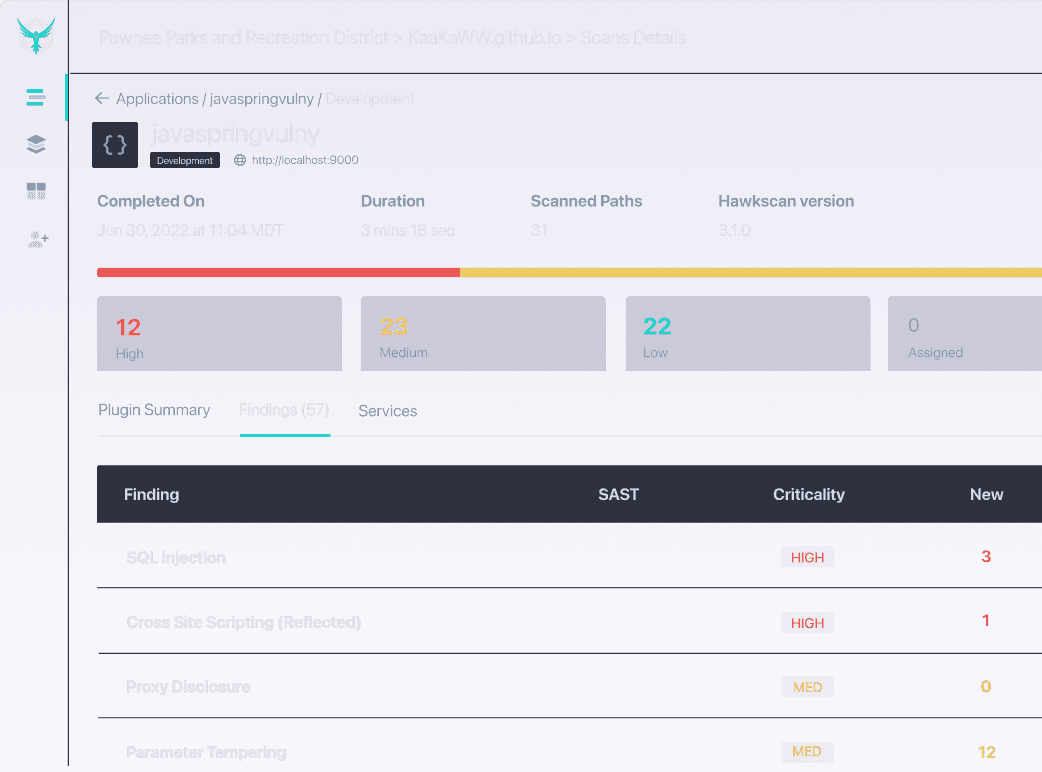
Task: Click the StackHawk hawk logo
Action: click(36, 37)
